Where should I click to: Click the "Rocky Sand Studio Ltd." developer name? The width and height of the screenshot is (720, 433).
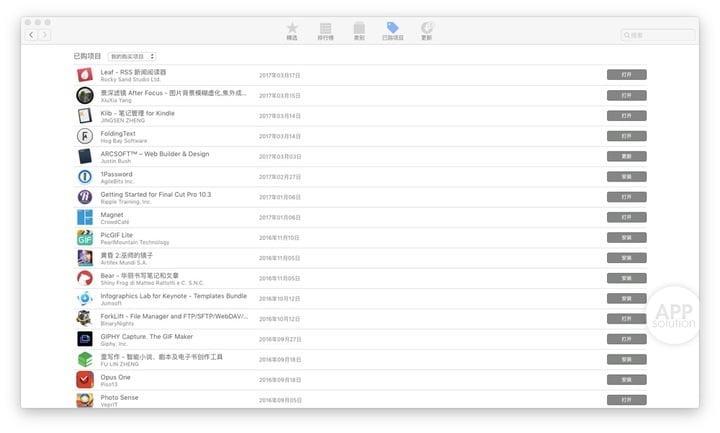pyautogui.click(x=131, y=79)
